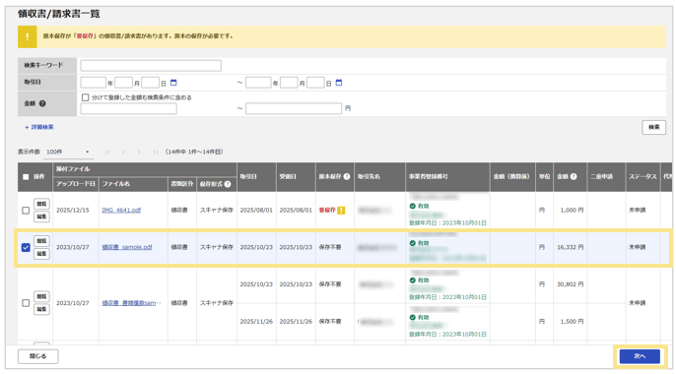Focus the end date month field
Viewport: 676px width, 374px height.
pos(289,83)
